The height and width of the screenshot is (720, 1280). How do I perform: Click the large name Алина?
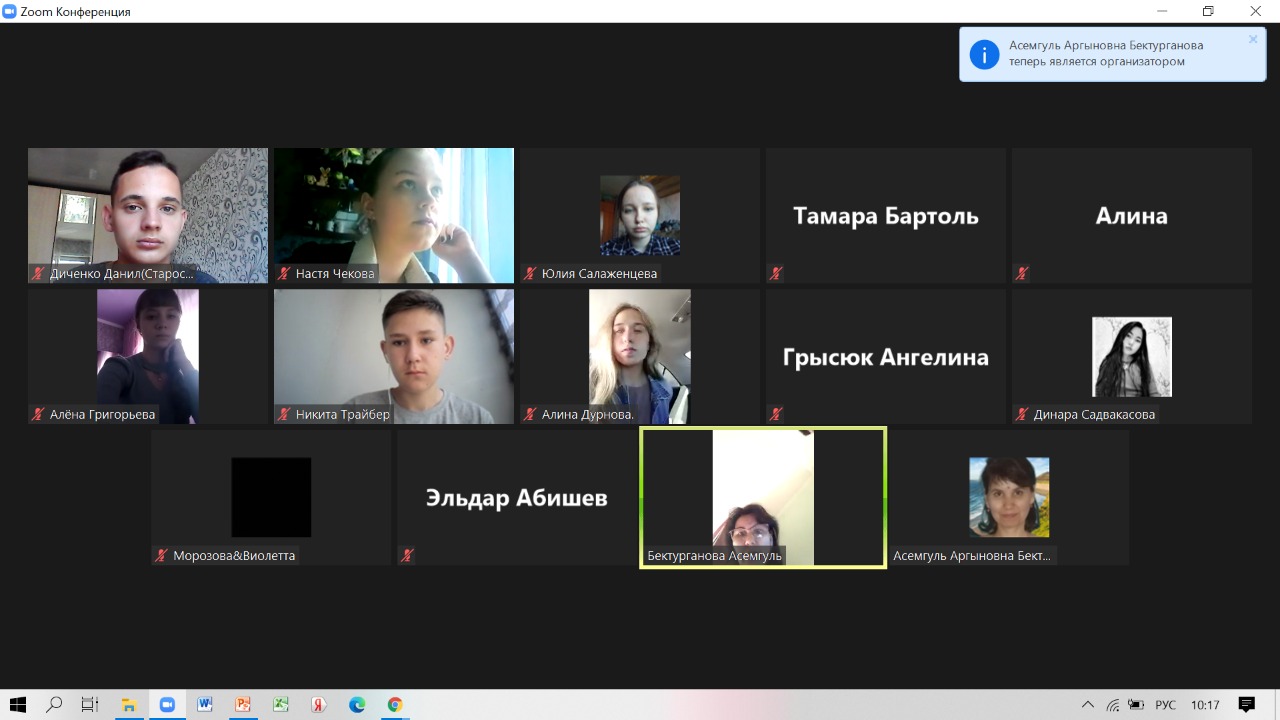(x=1132, y=216)
